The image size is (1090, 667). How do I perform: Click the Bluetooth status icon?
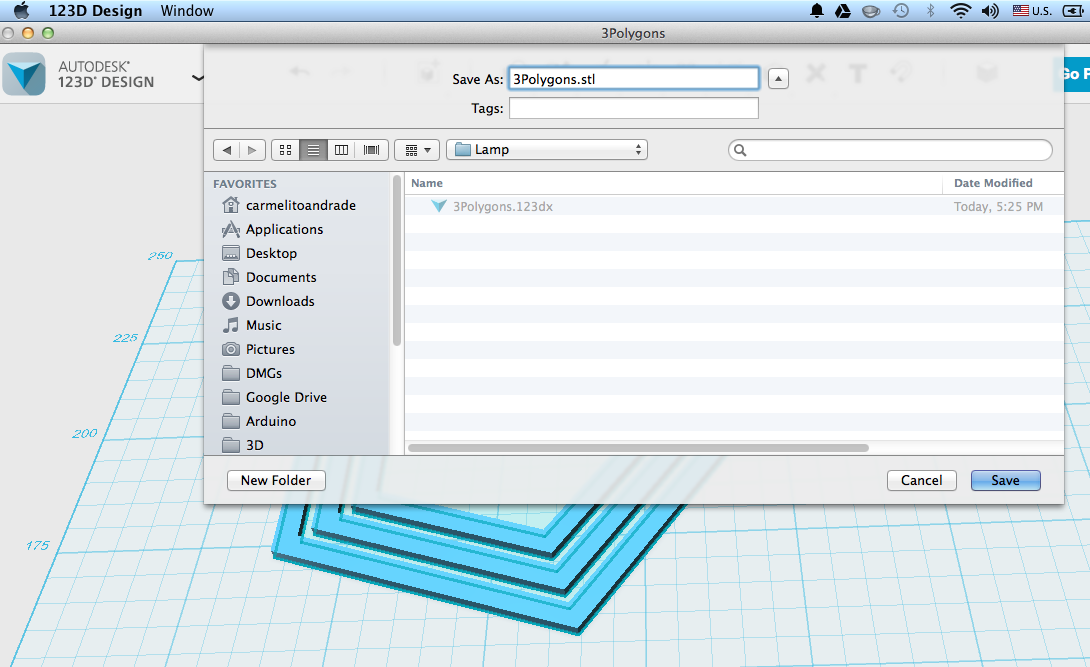pos(930,10)
